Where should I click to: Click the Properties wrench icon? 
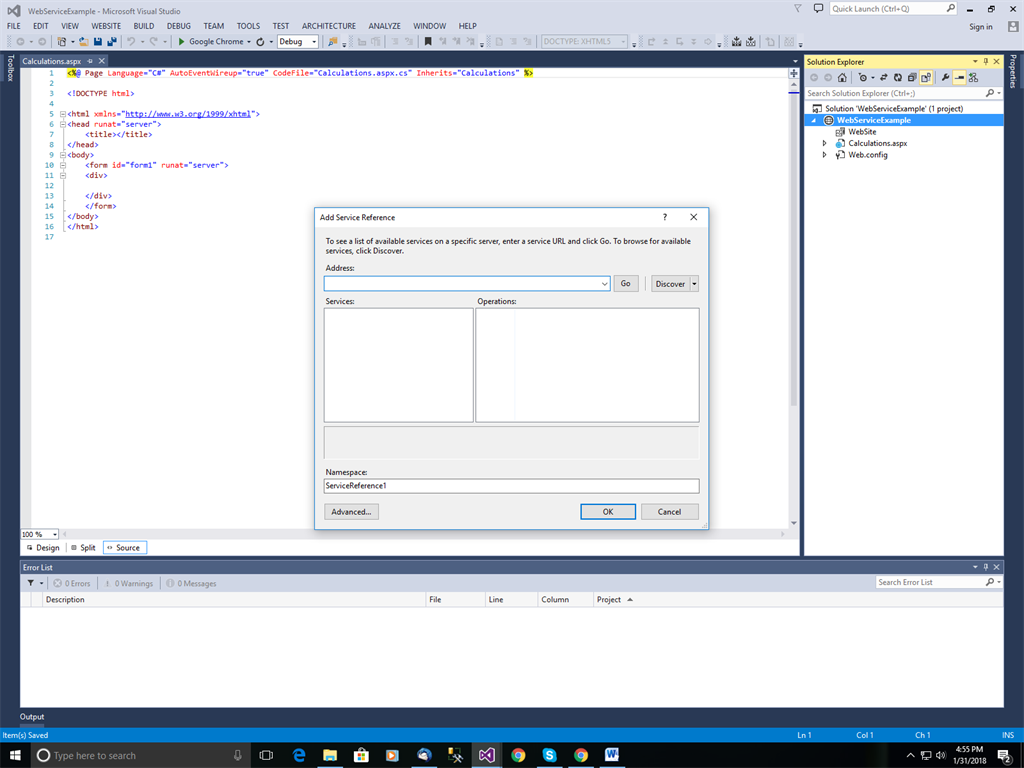click(945, 78)
